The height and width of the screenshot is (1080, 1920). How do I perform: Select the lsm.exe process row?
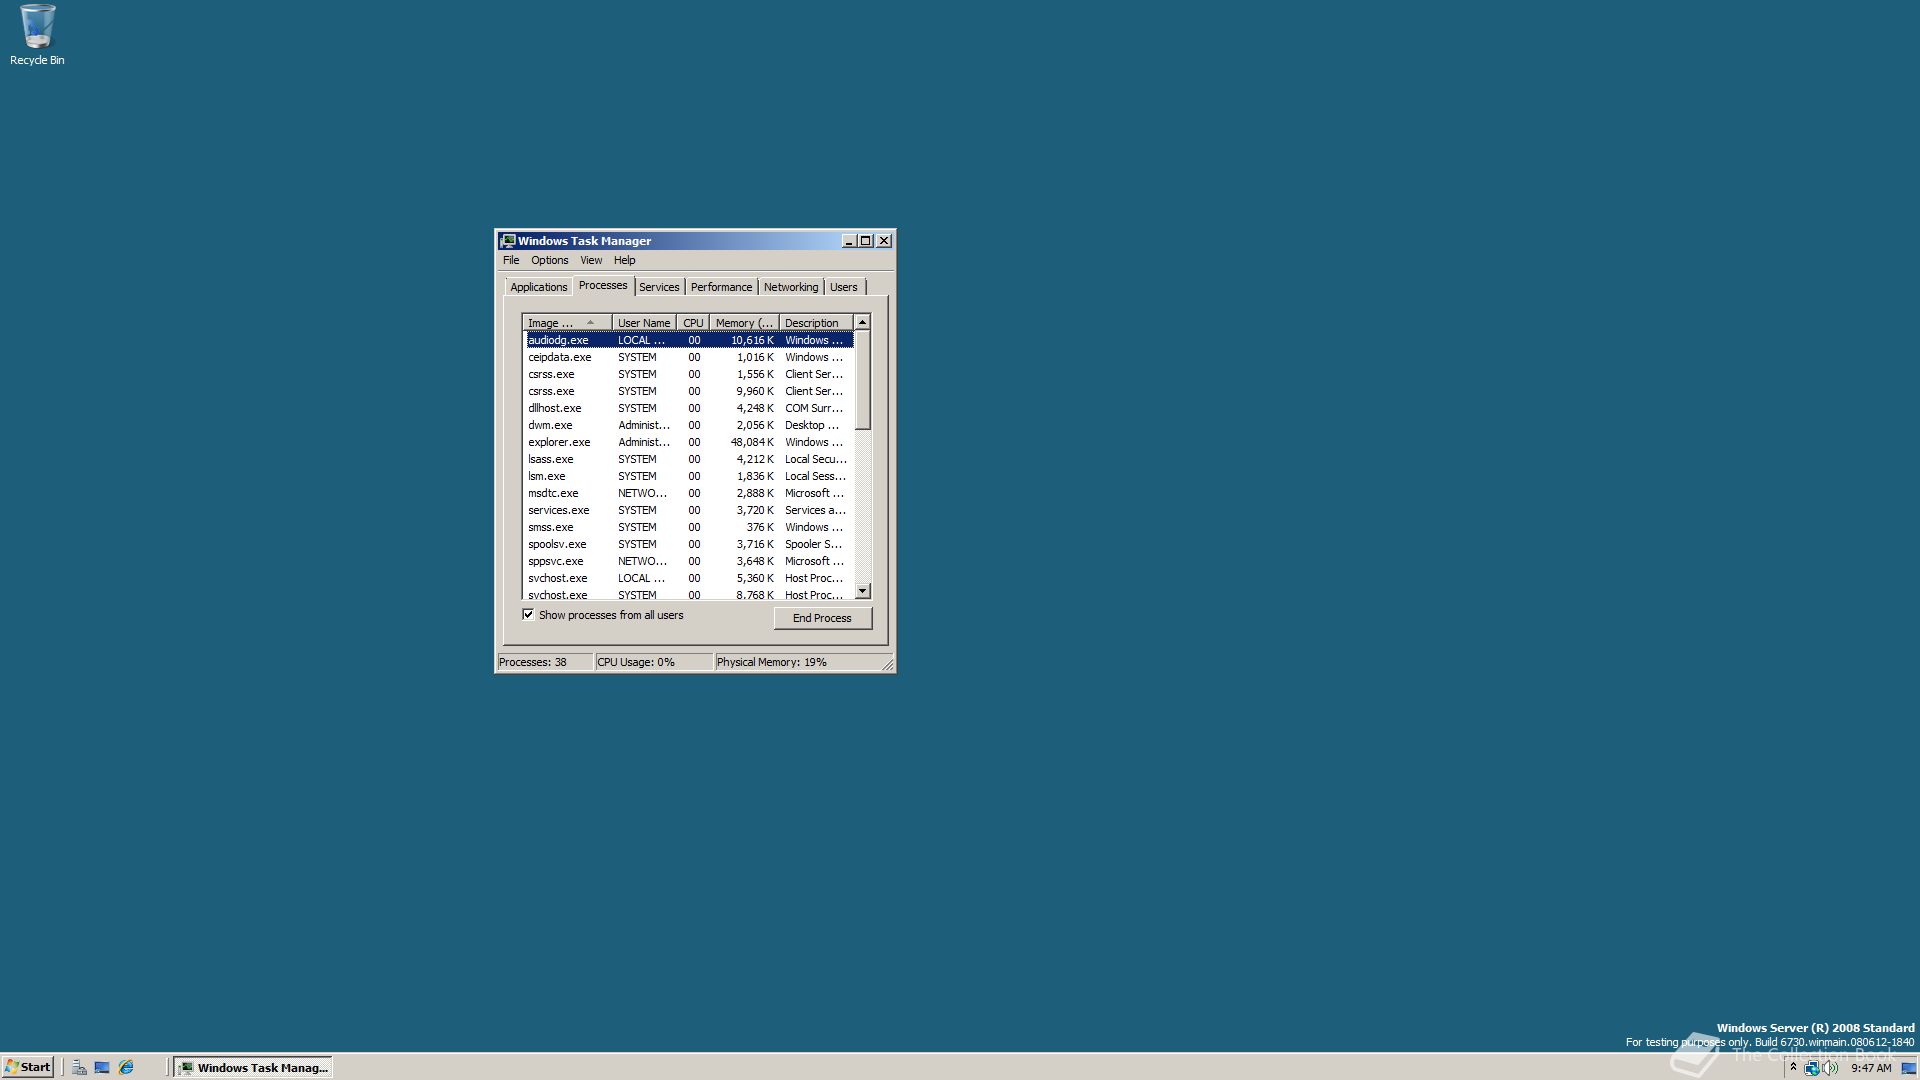point(688,476)
